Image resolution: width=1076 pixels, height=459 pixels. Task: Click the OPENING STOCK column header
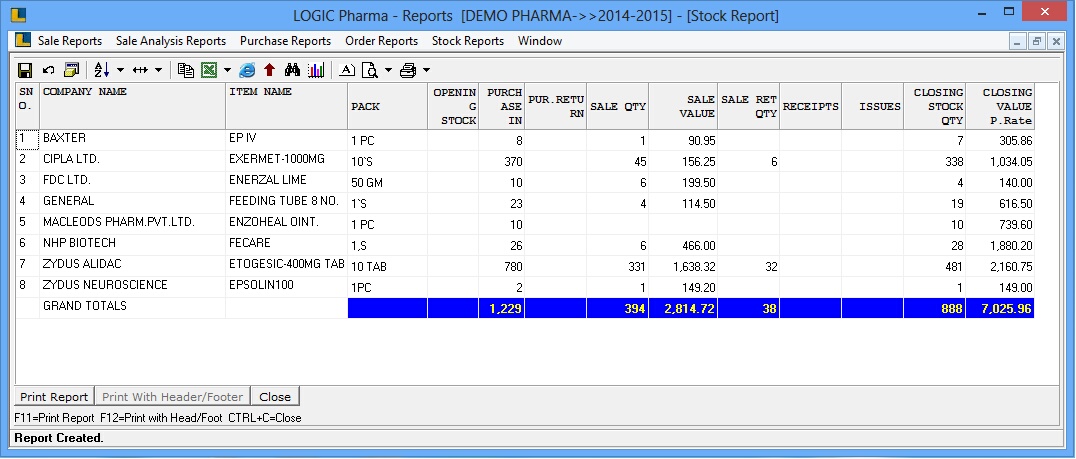click(453, 106)
